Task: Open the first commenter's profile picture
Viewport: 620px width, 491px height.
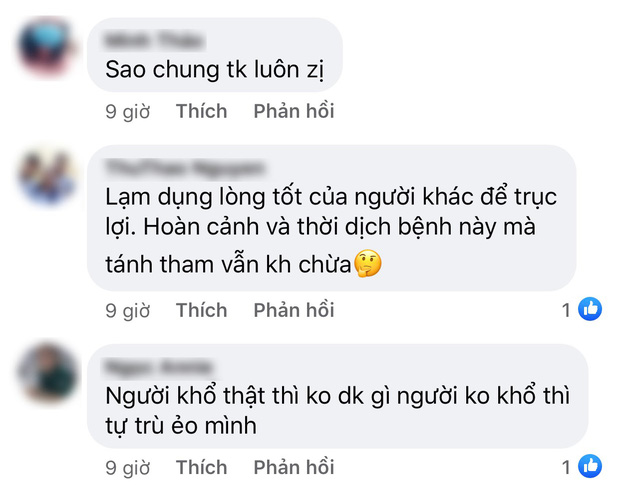Action: 49,46
